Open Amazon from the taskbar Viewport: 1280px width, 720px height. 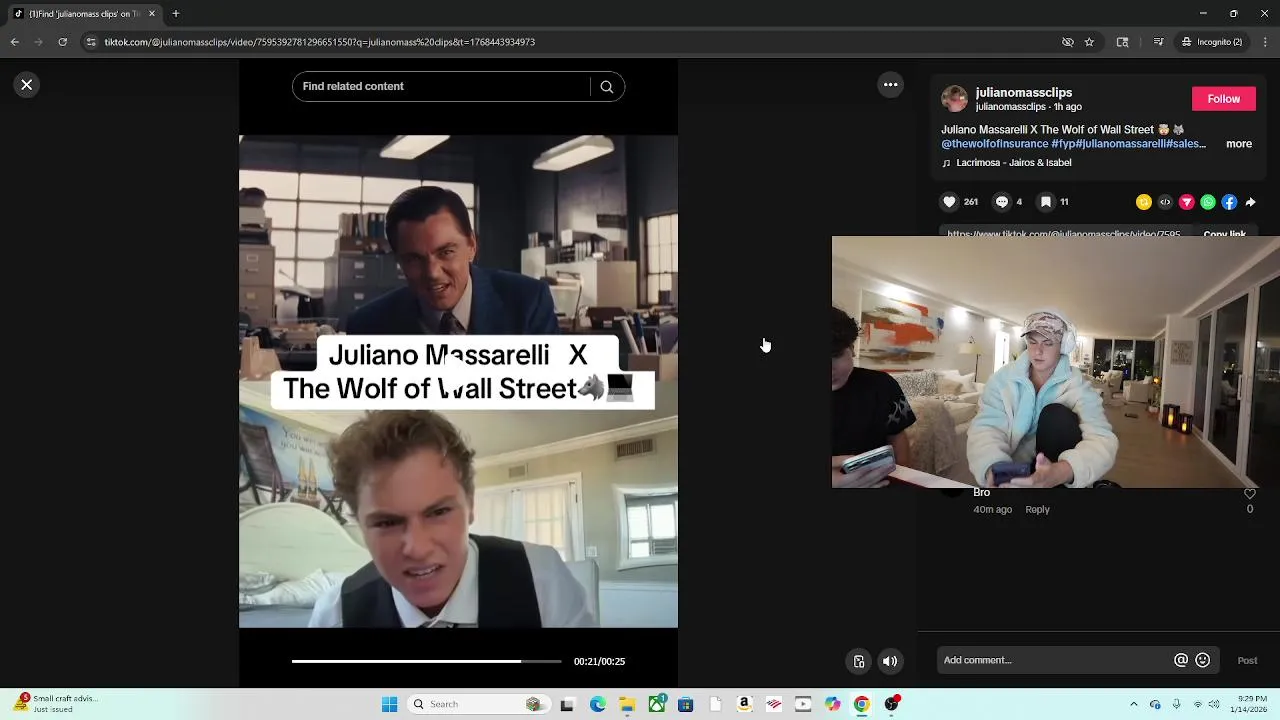(744, 705)
